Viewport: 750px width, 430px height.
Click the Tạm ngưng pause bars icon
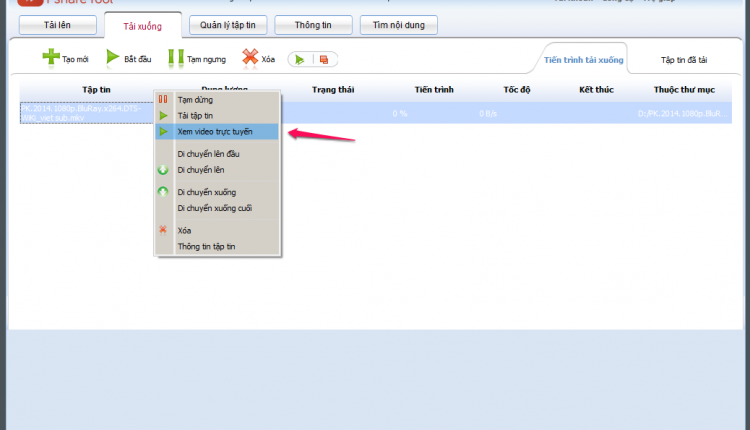point(176,57)
